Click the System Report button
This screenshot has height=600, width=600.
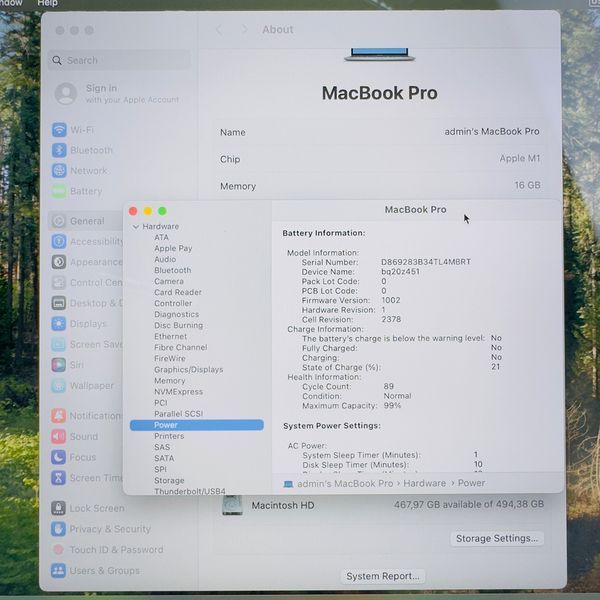tap(383, 576)
